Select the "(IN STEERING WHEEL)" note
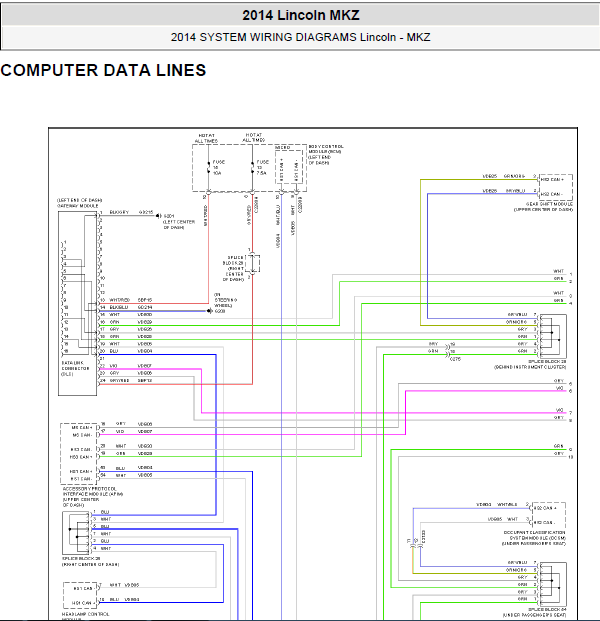 point(225,300)
